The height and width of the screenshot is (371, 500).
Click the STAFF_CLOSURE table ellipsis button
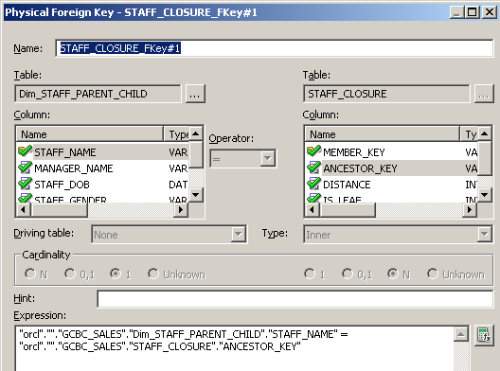[484, 94]
